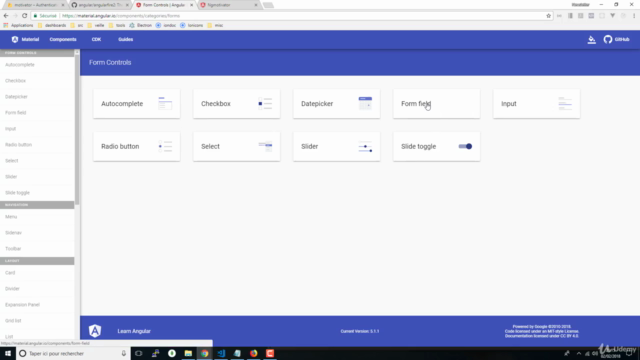This screenshot has width=640, height=360.
Task: Click the Slide toggle card's switch icon
Action: [x=465, y=147]
